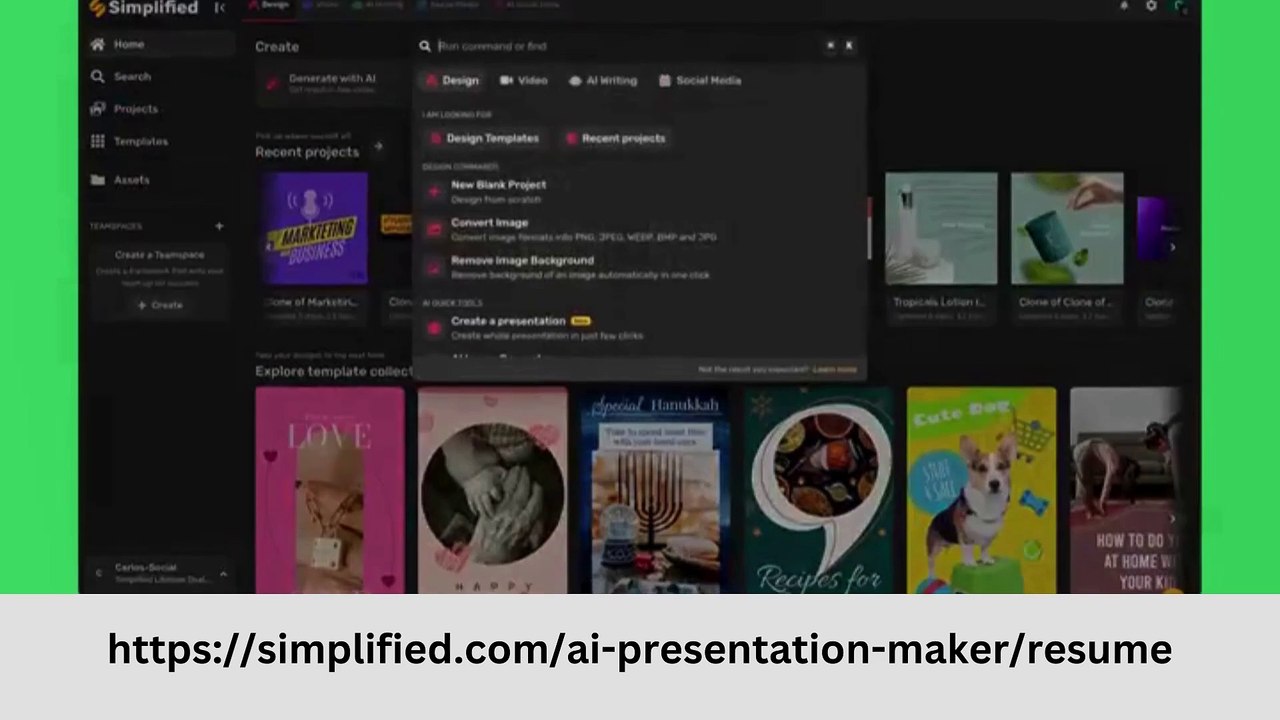Click the Tropicals Lotion project title
This screenshot has height=720, width=1280.
[939, 302]
